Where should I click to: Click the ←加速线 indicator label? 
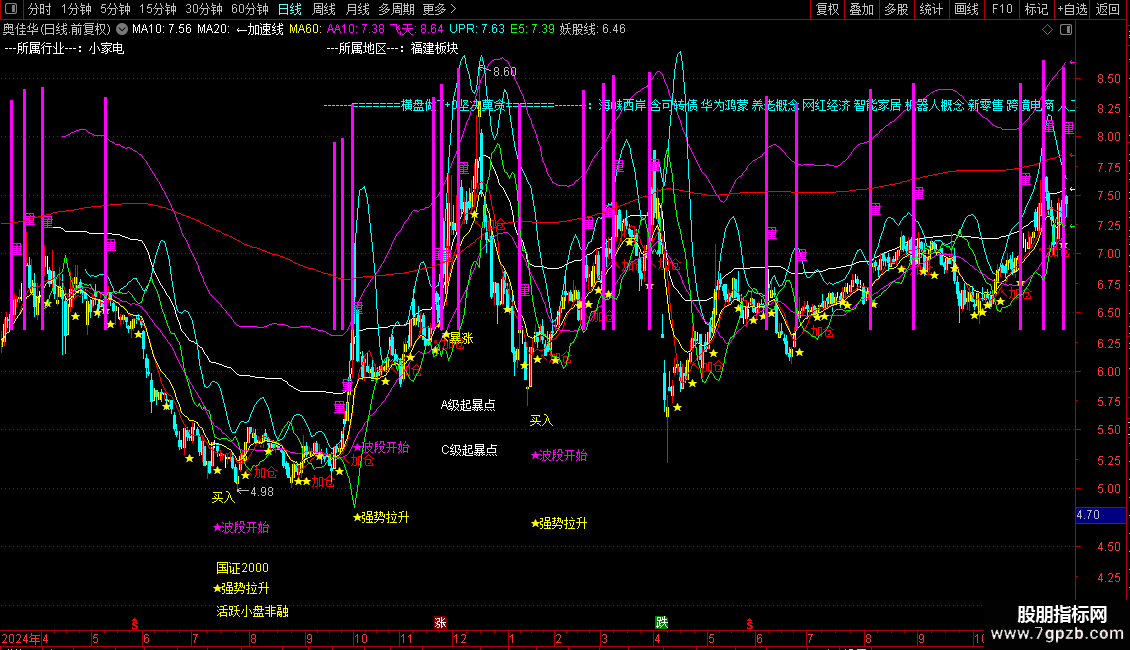(x=260, y=29)
